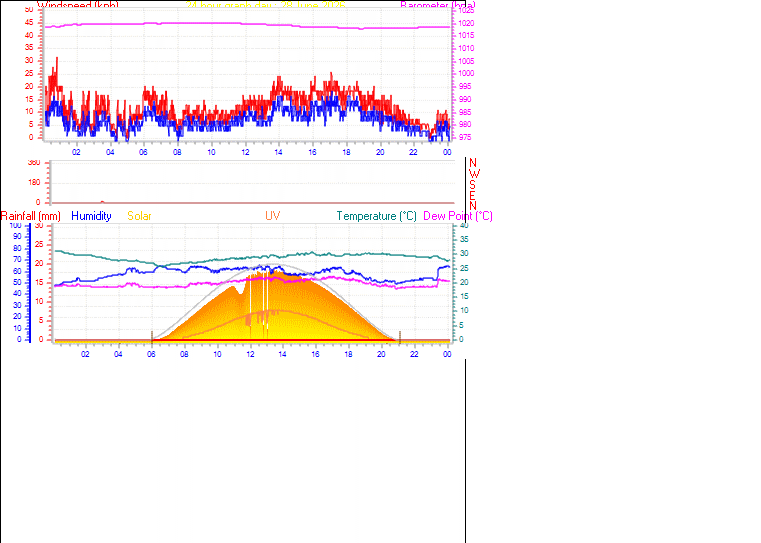761x543 pixels.
Task: Click the sunrise marker near 06 hours
Action: tap(152, 337)
